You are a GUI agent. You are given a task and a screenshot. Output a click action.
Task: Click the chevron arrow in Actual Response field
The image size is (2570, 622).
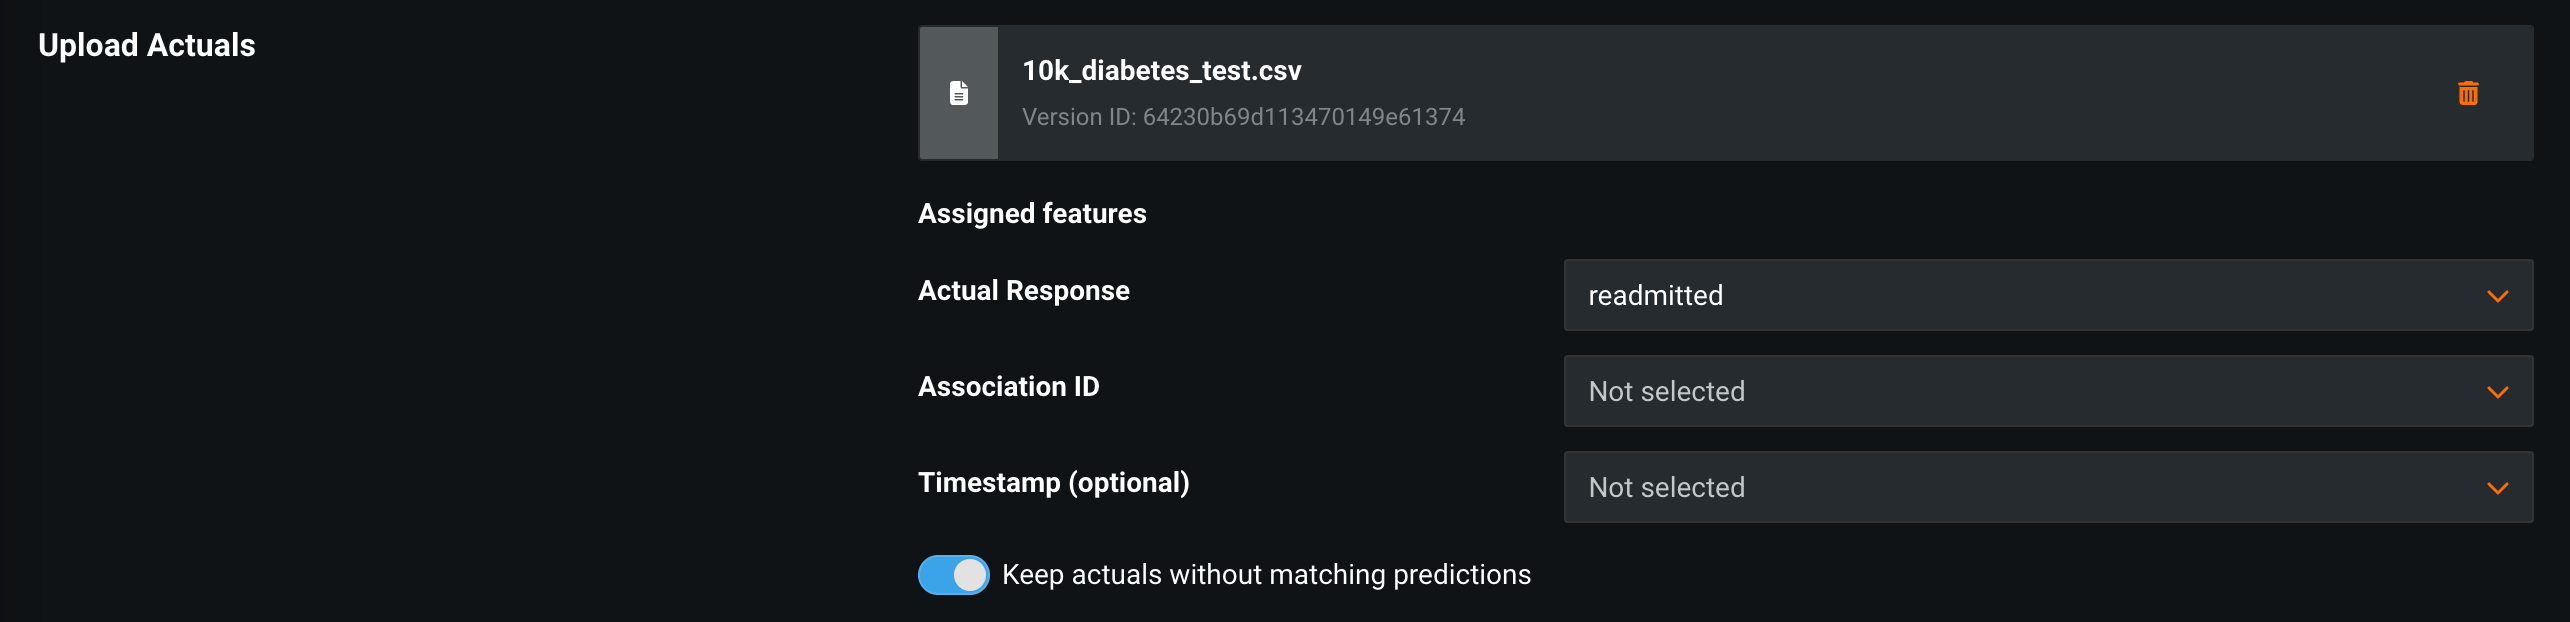click(2497, 296)
